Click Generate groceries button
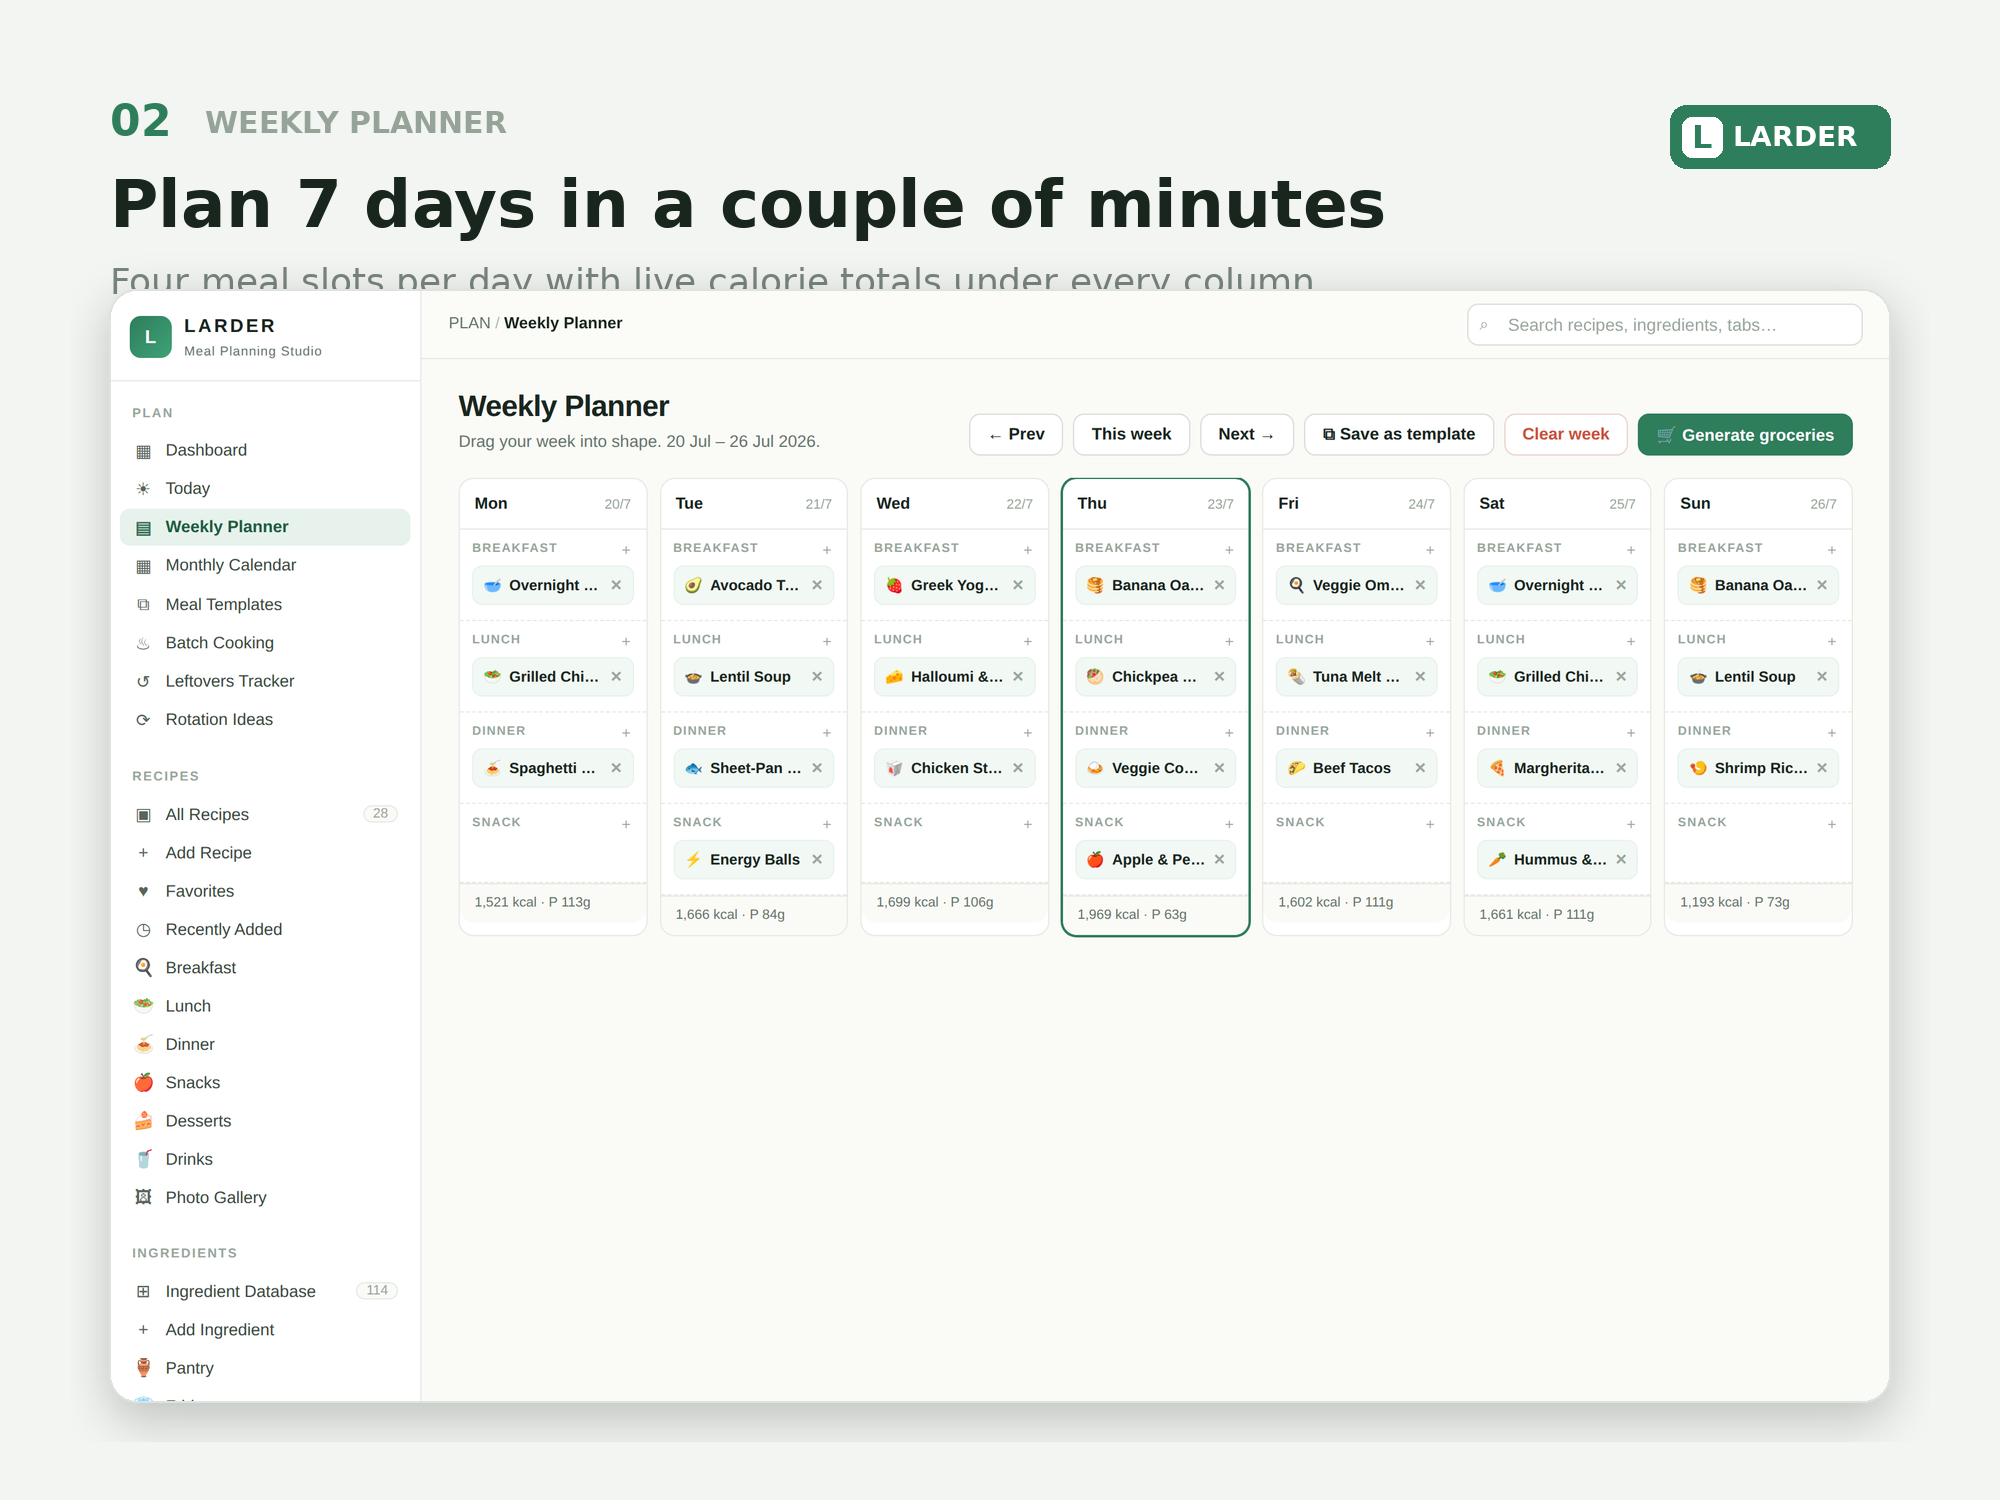The image size is (2000, 1500). click(1744, 435)
